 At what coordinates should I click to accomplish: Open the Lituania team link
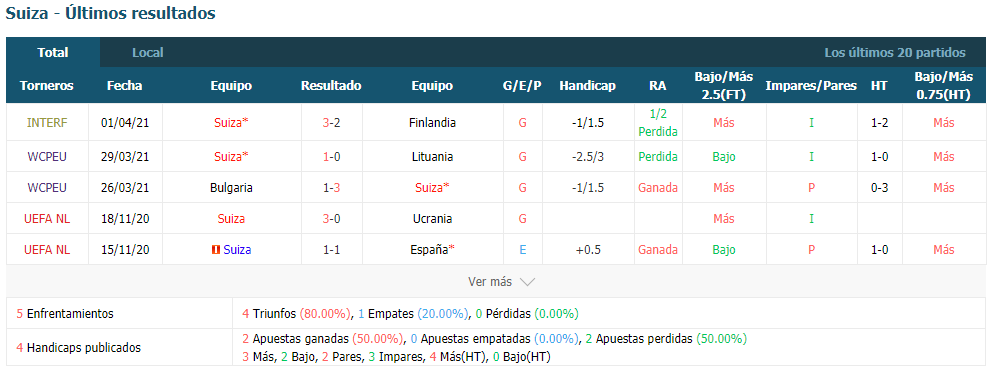point(432,156)
